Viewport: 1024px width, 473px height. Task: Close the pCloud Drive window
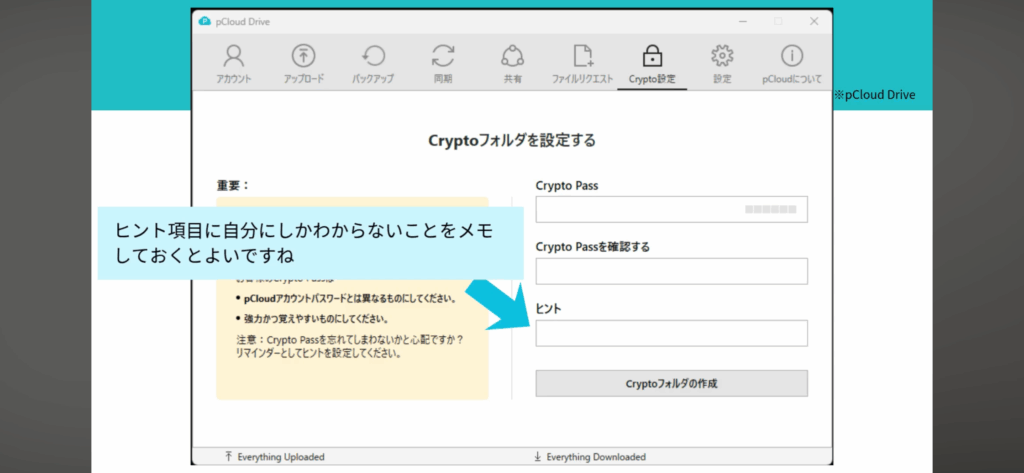click(814, 22)
